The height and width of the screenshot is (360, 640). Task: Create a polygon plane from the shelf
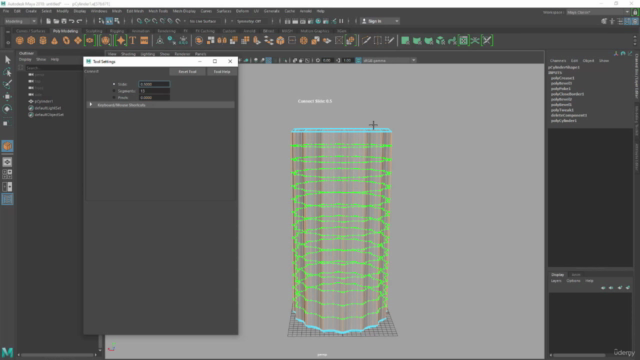[x=78, y=40]
